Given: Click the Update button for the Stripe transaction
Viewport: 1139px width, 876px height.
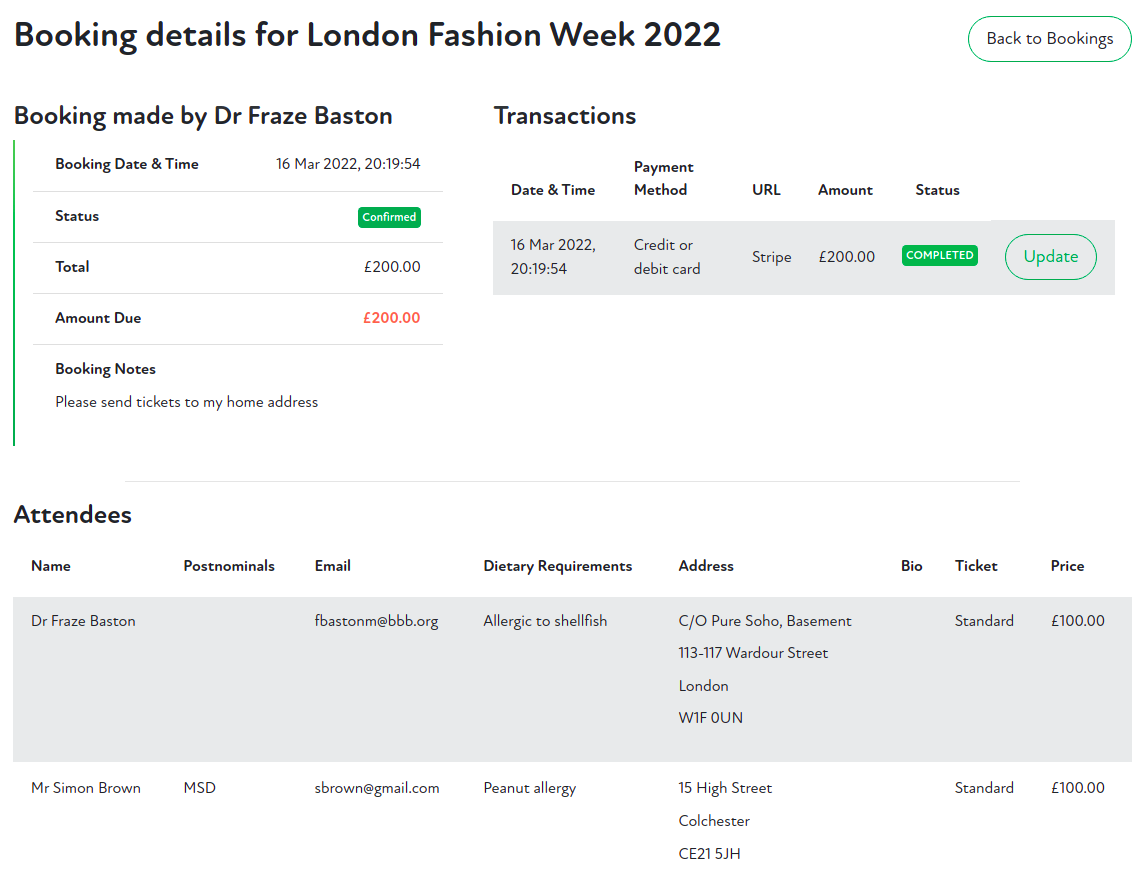Looking at the screenshot, I should click(x=1050, y=257).
